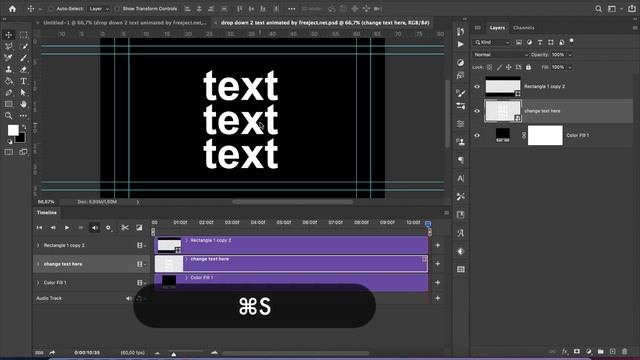This screenshot has height=360, width=640.
Task: Open the Fill value dropdown arrow
Action: 570,67
